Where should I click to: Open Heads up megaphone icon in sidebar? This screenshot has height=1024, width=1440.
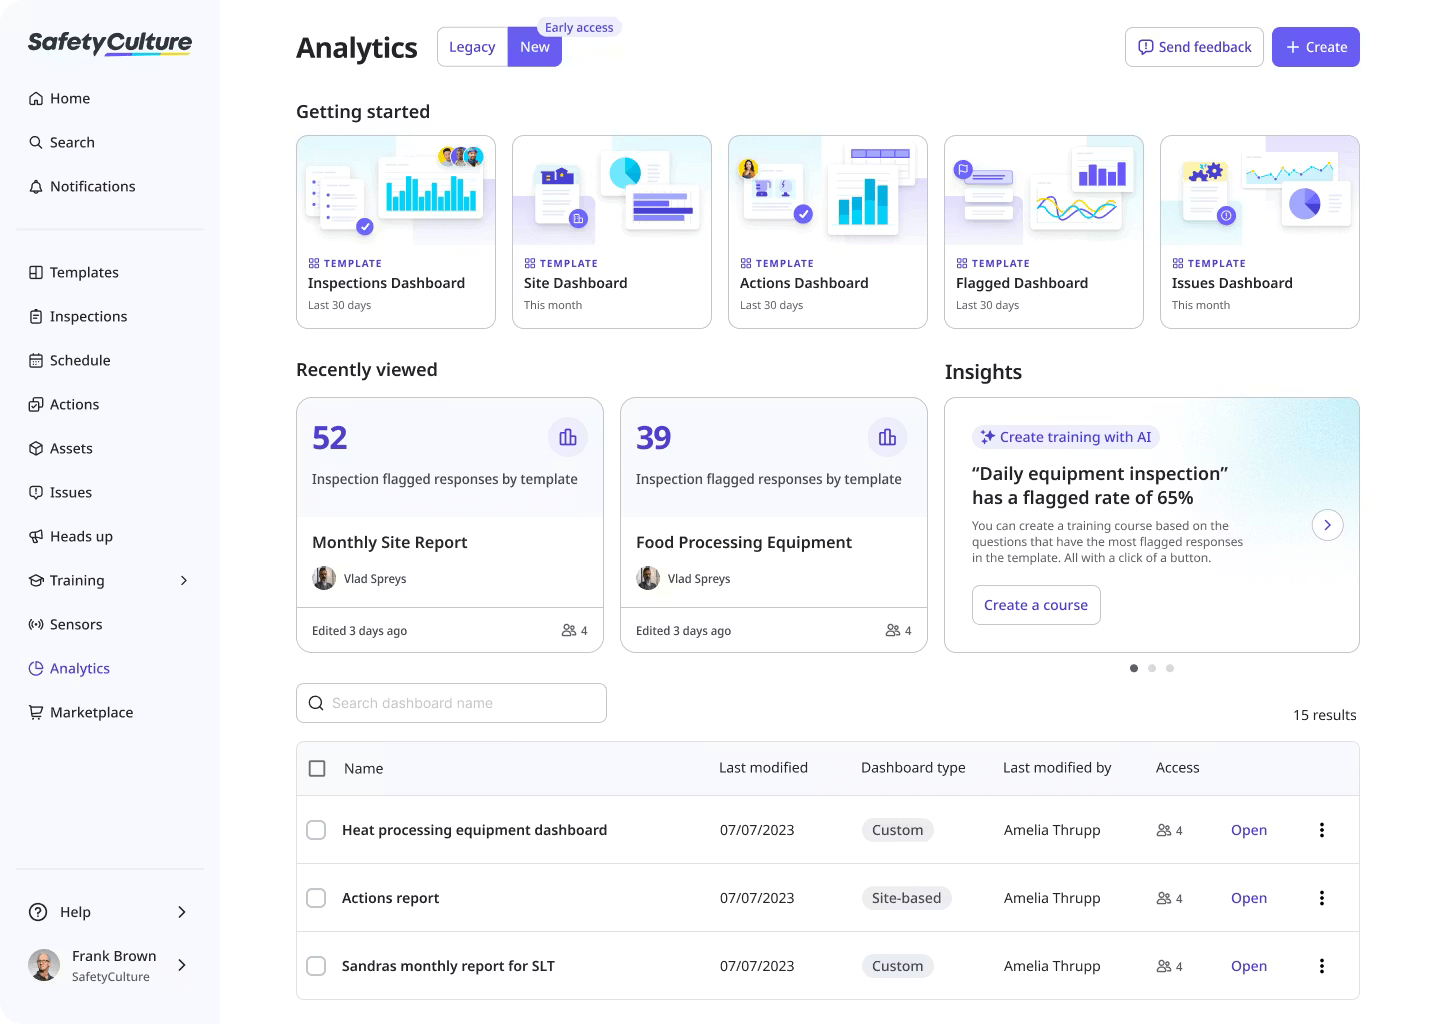coord(36,536)
